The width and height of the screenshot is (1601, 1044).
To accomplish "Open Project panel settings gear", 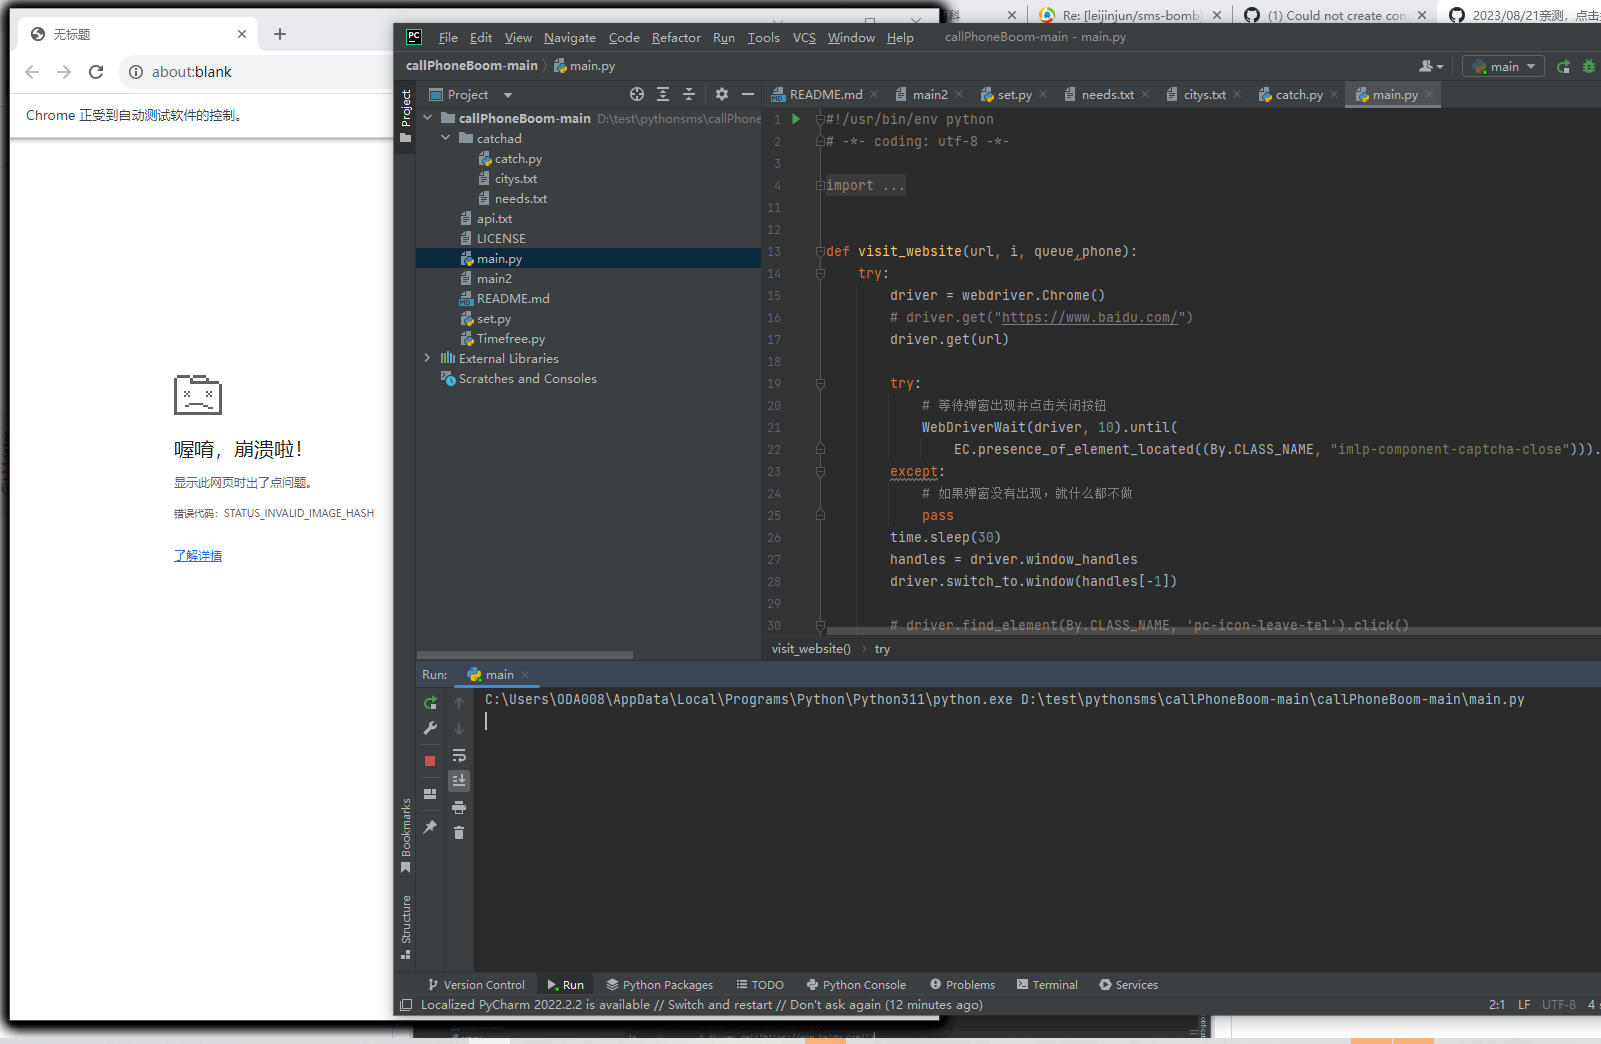I will point(722,94).
